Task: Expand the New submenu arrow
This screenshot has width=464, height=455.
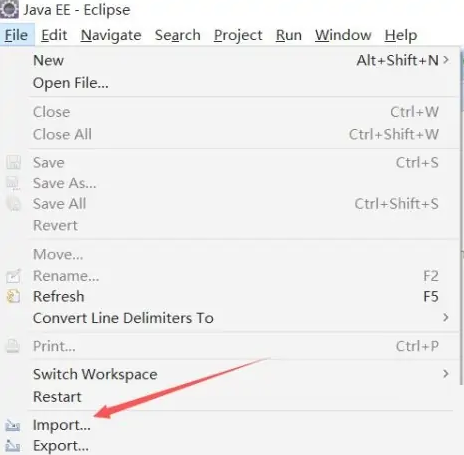Action: tap(446, 60)
